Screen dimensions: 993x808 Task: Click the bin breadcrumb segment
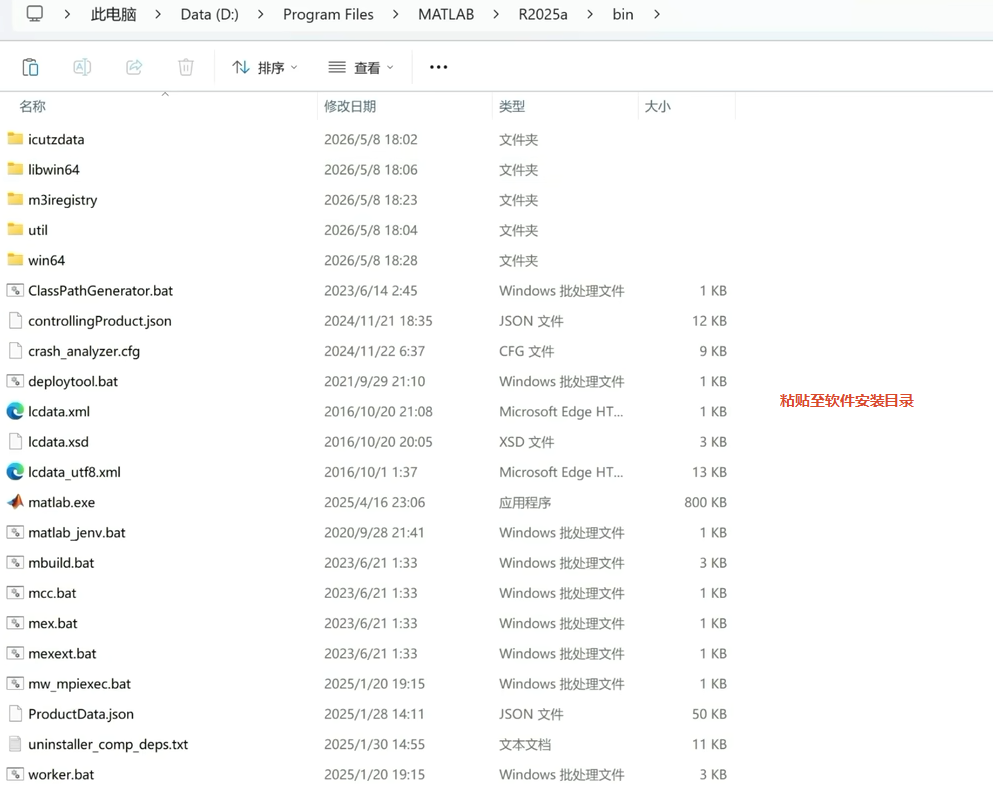pyautogui.click(x=623, y=14)
